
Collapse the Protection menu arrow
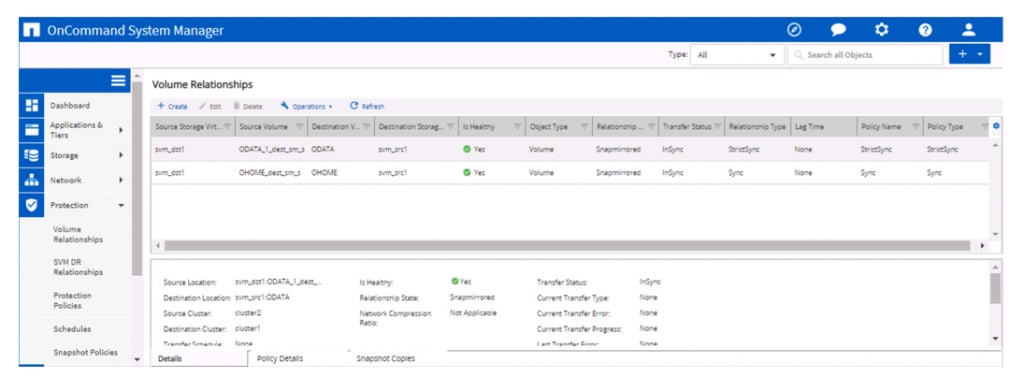pos(121,205)
